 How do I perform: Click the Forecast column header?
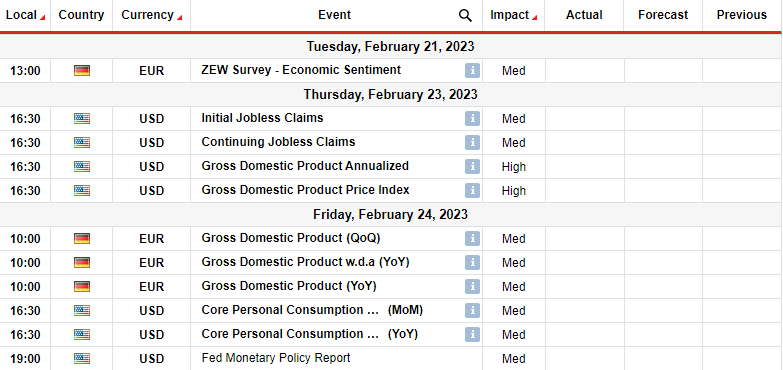tap(663, 15)
